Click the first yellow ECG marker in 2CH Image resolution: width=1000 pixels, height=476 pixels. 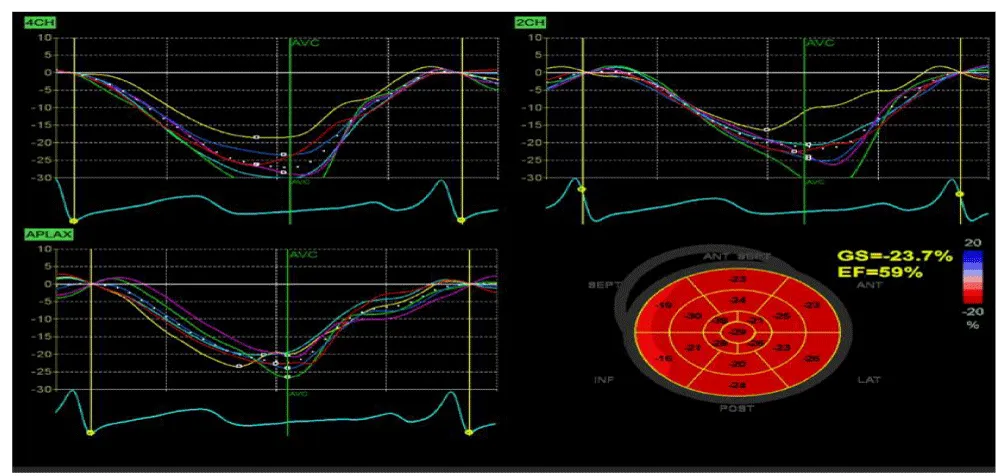(581, 189)
